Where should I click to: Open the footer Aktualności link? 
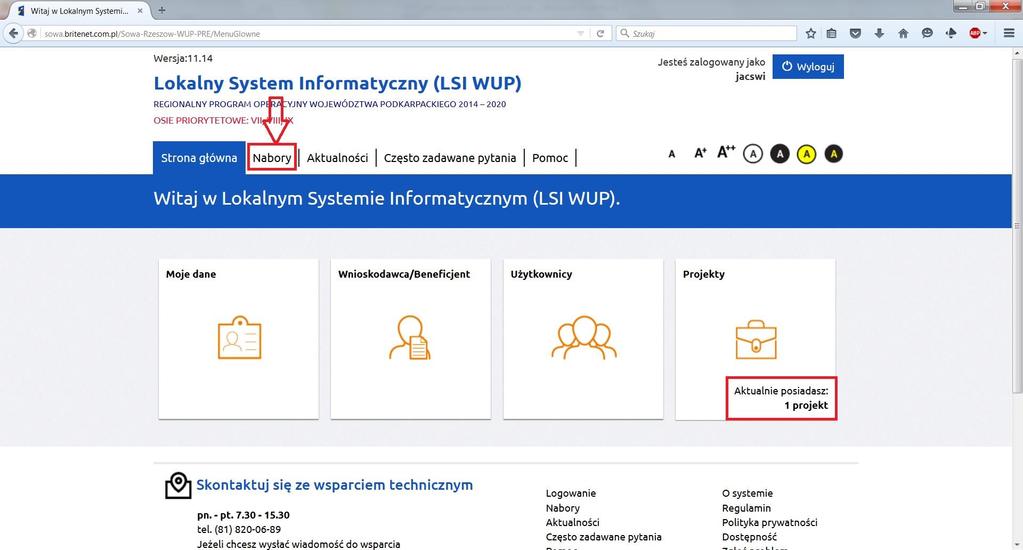coord(573,523)
